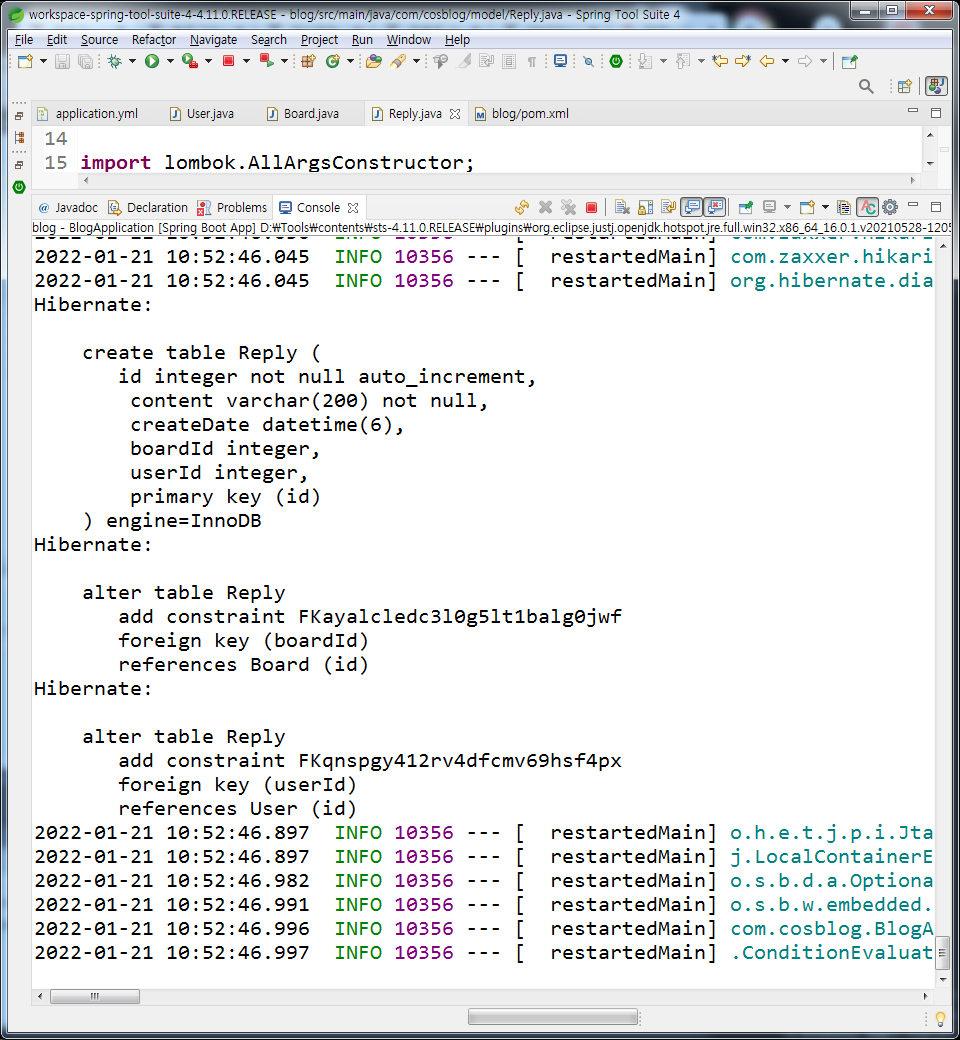Open the Navigate menu

[213, 40]
